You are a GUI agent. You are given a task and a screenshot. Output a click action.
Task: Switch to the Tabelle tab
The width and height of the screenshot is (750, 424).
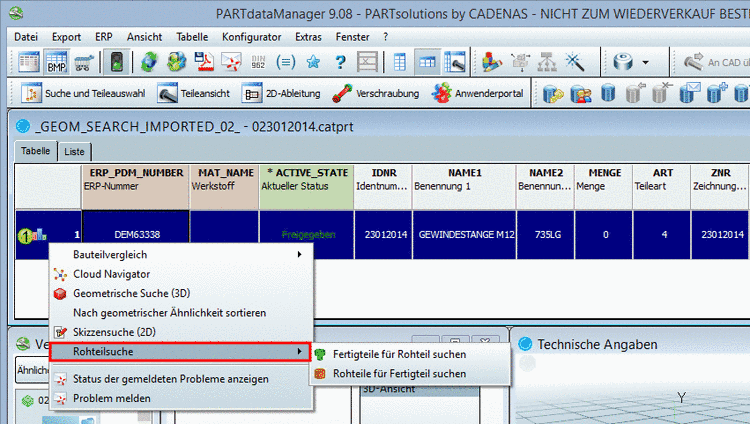click(35, 151)
